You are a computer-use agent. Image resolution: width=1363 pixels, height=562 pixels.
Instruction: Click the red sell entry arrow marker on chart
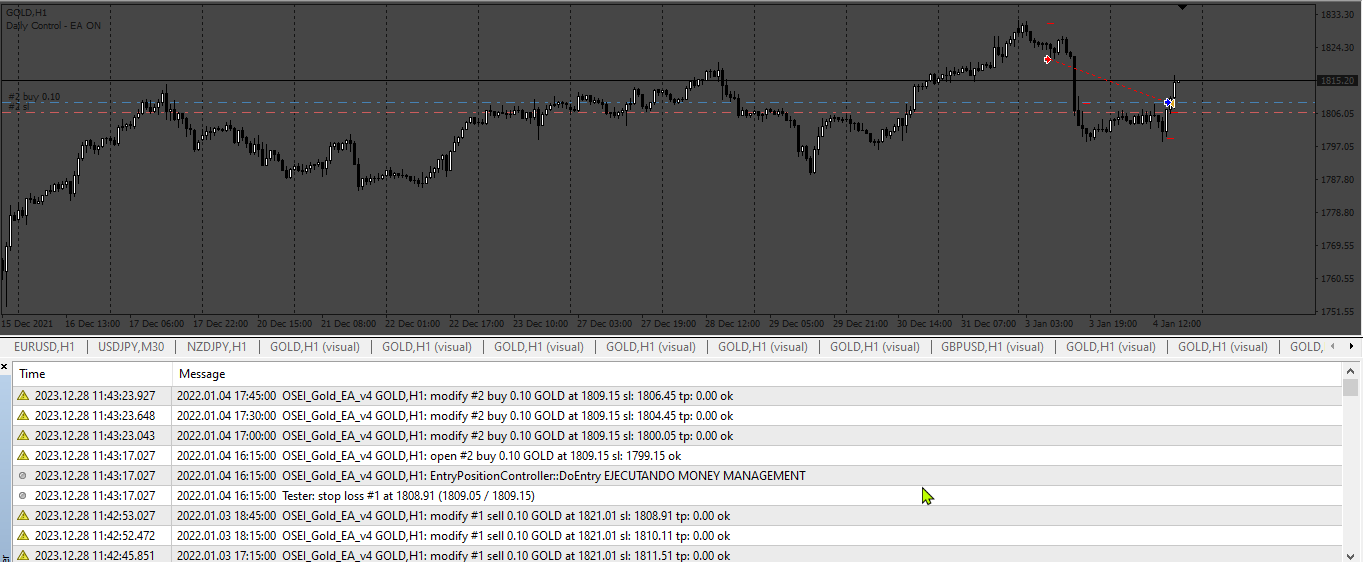coord(1047,59)
